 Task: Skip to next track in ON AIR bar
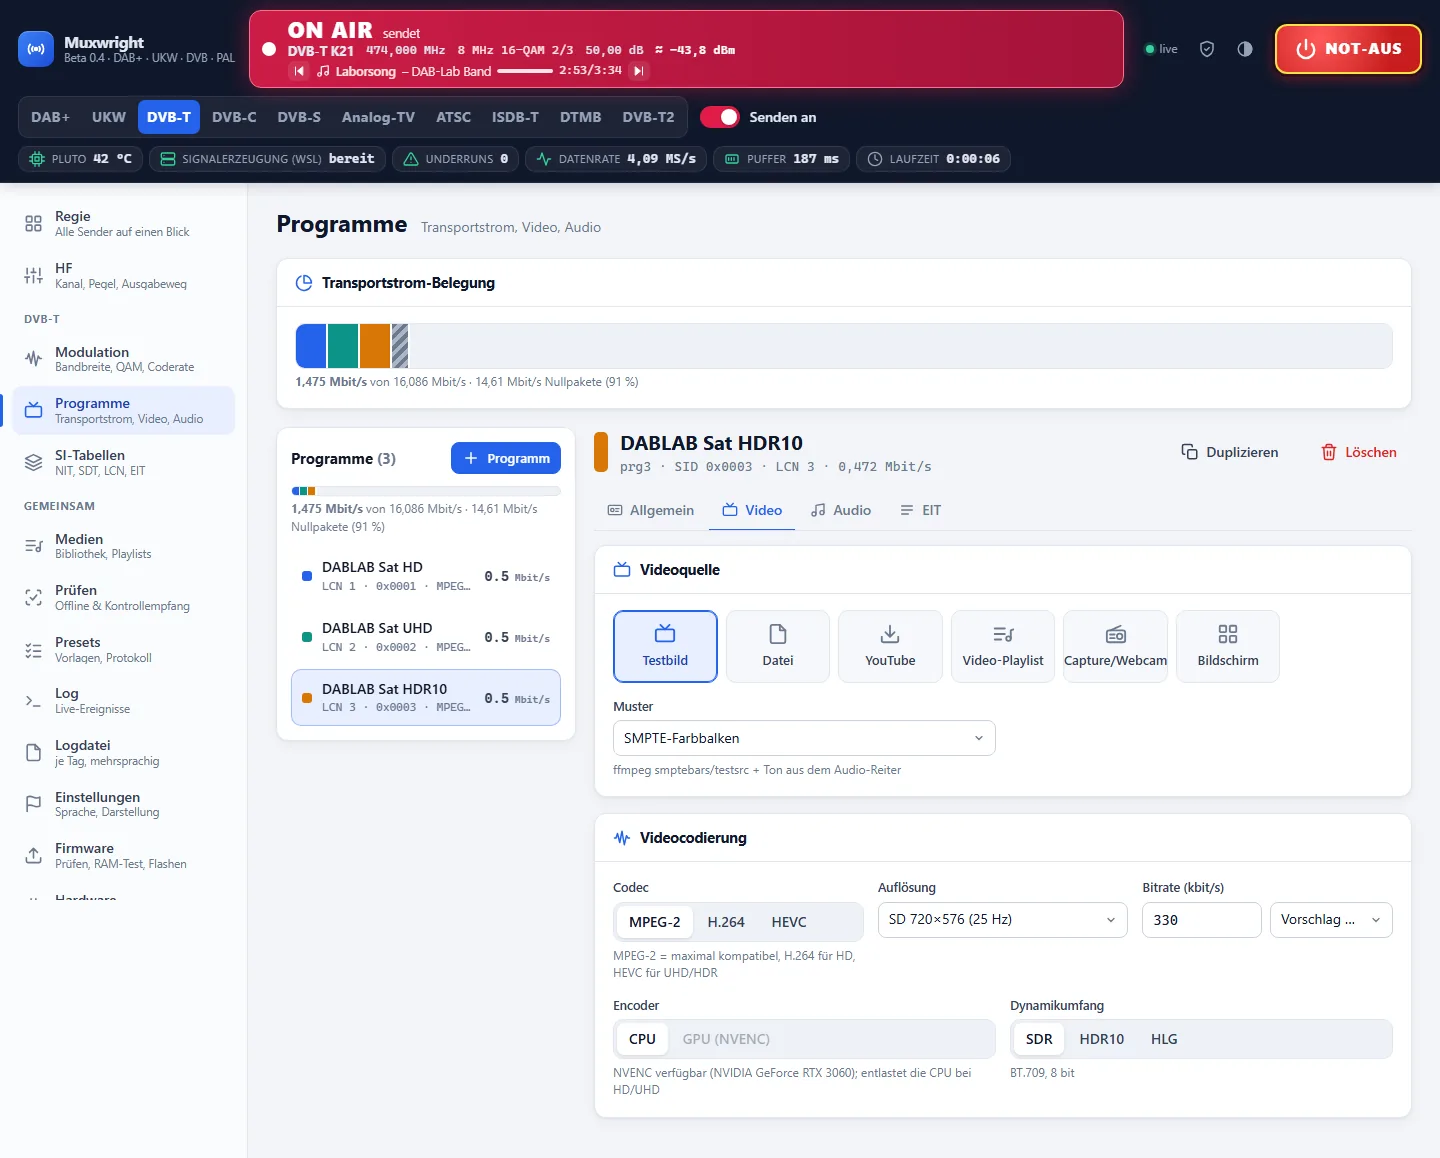click(639, 71)
